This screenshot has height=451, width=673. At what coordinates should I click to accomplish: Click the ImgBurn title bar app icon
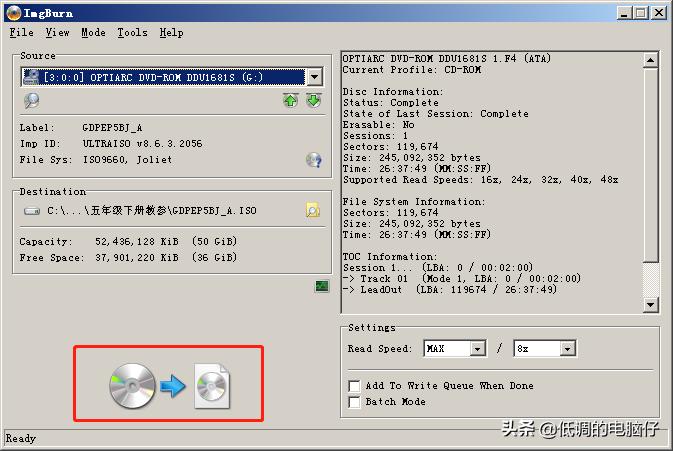[x=14, y=12]
